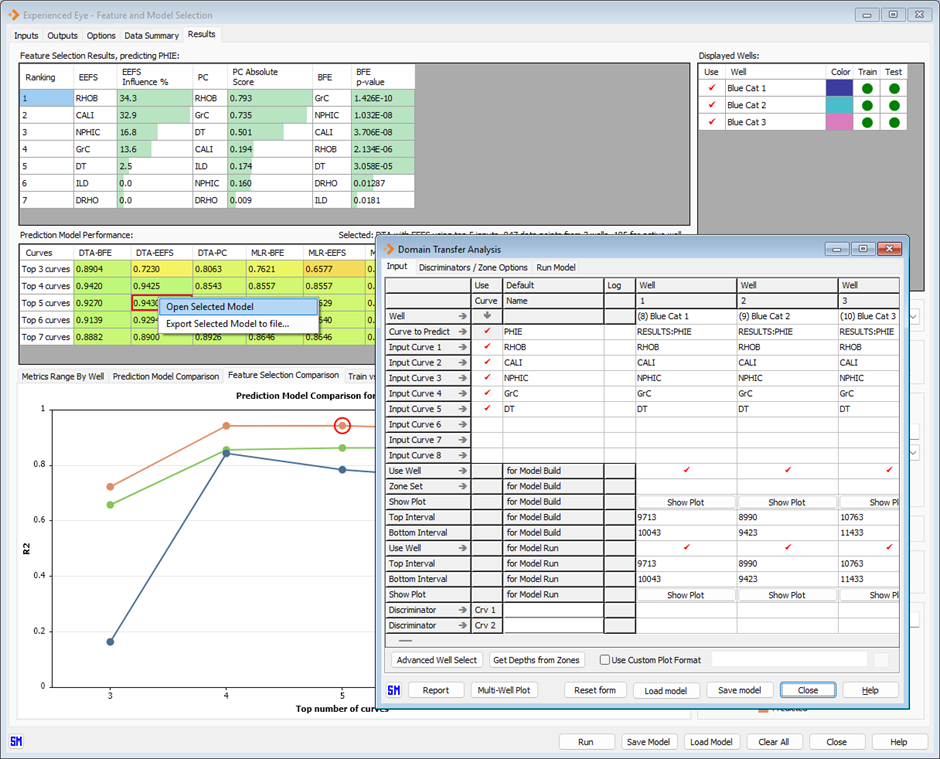
Task: Click the arrow beside Curve to Predict
Action: 460,331
